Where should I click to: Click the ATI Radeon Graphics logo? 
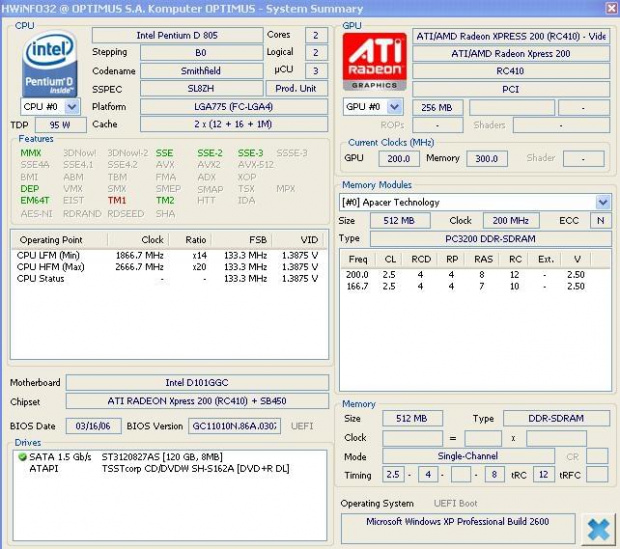click(374, 62)
